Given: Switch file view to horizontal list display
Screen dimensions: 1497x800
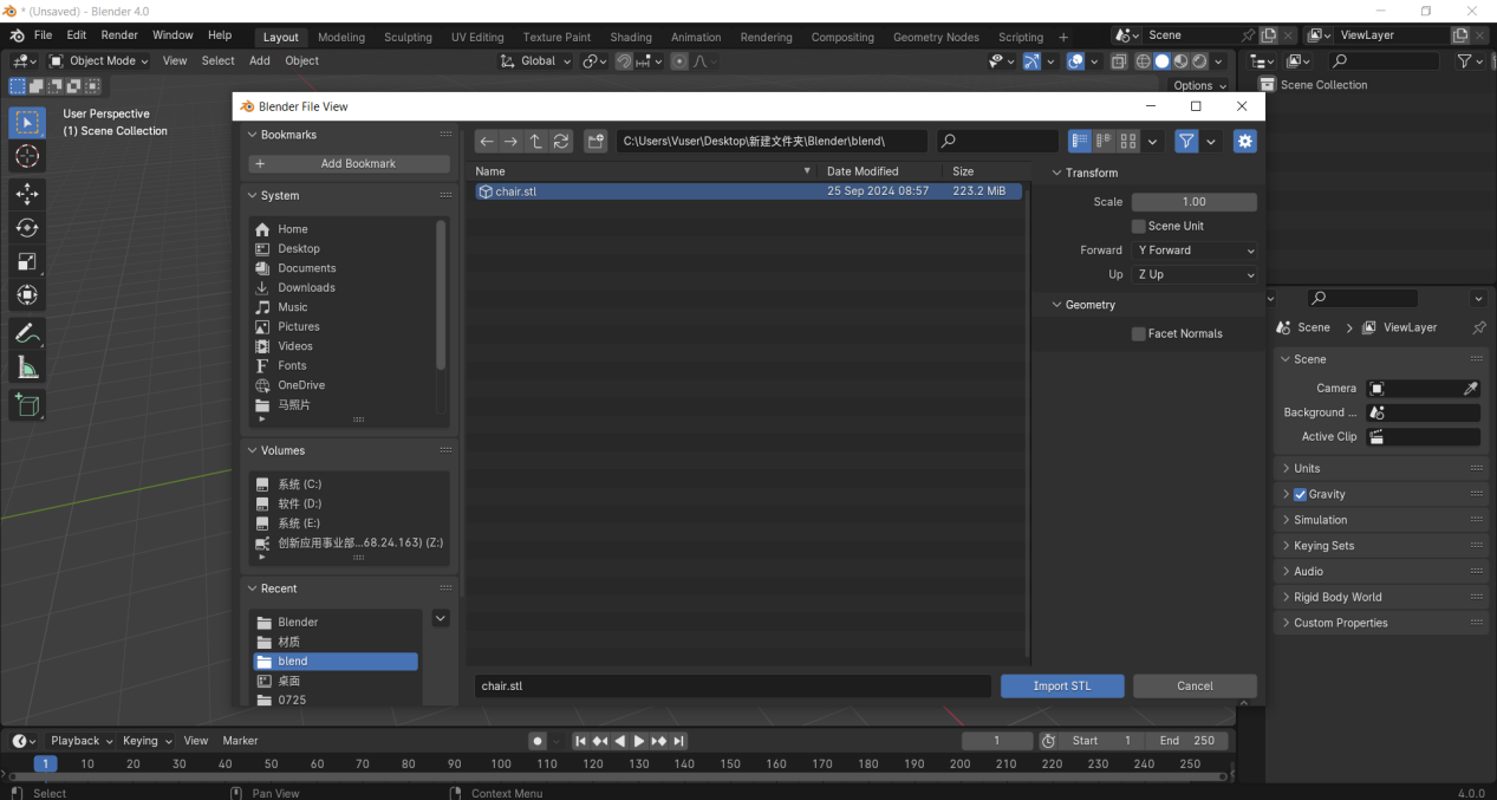Looking at the screenshot, I should [x=1104, y=141].
